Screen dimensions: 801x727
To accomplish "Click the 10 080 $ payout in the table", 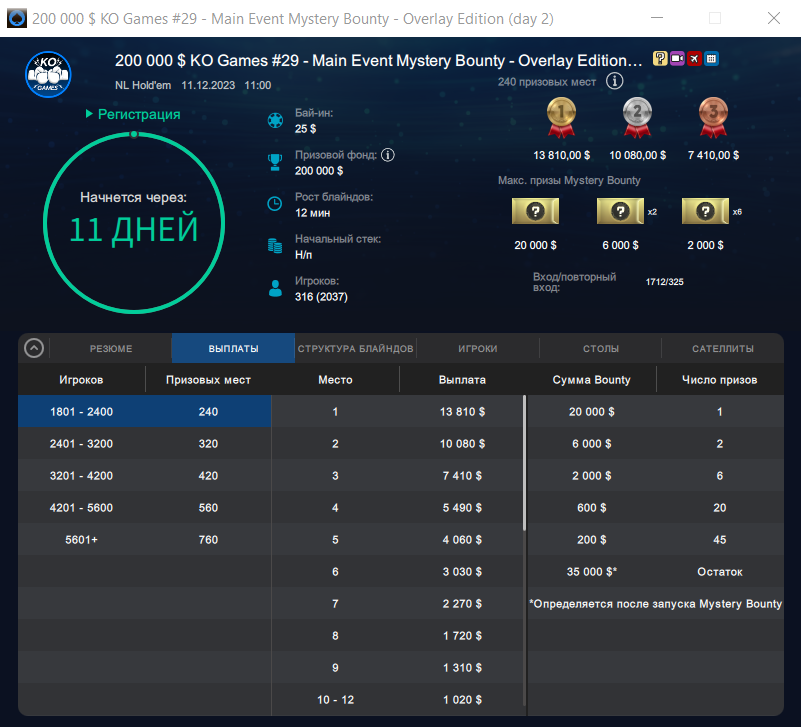I will point(462,443).
